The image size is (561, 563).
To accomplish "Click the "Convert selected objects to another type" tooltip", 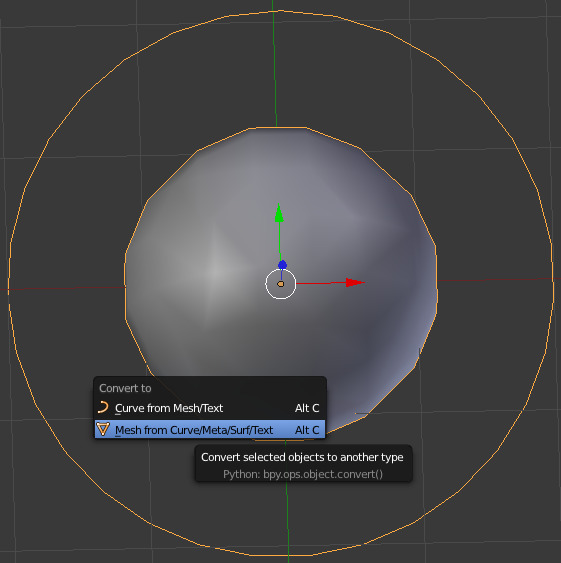I will [302, 457].
